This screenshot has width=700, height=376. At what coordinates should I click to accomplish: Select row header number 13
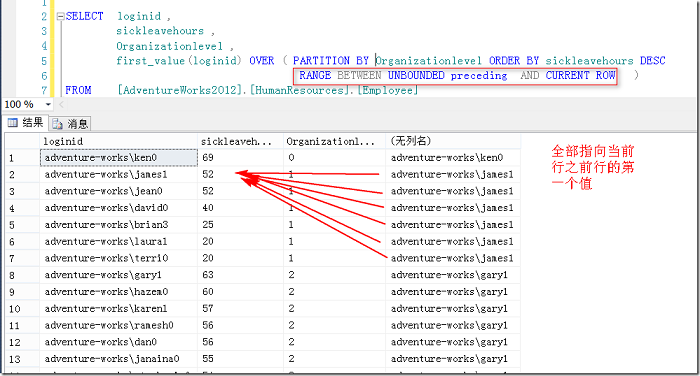(22, 359)
